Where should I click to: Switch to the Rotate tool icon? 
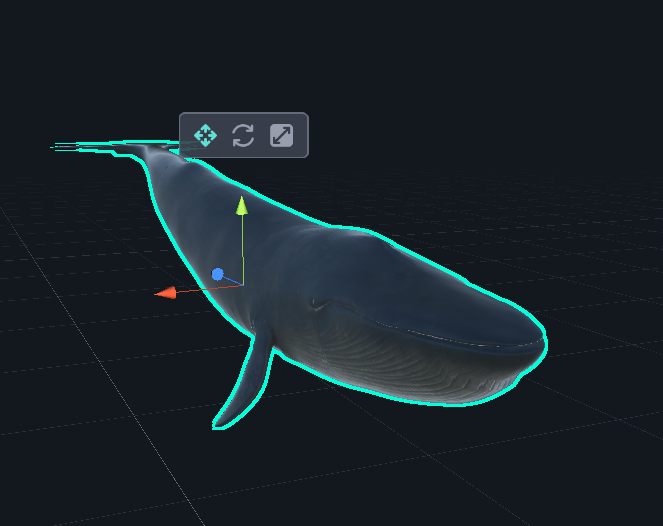click(243, 135)
